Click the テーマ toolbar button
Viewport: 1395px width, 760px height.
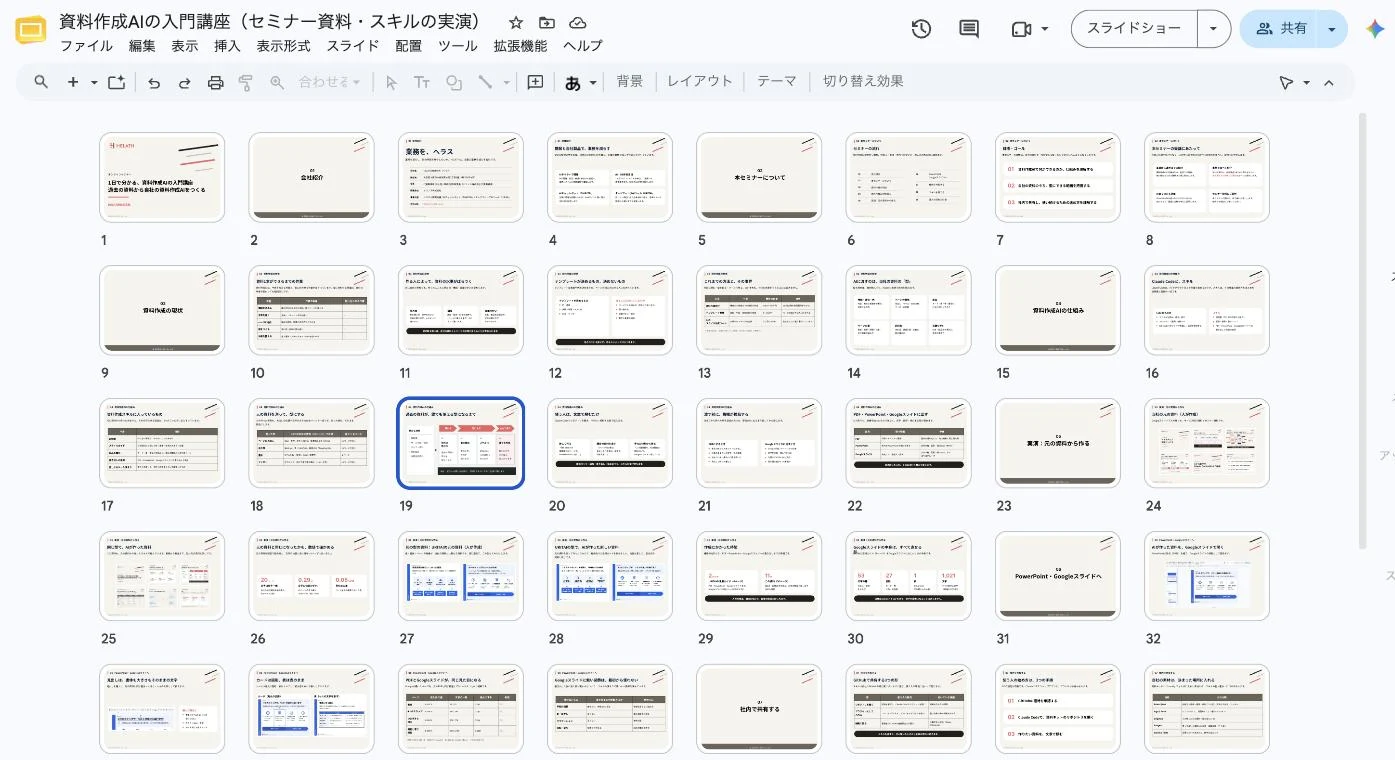click(x=777, y=82)
